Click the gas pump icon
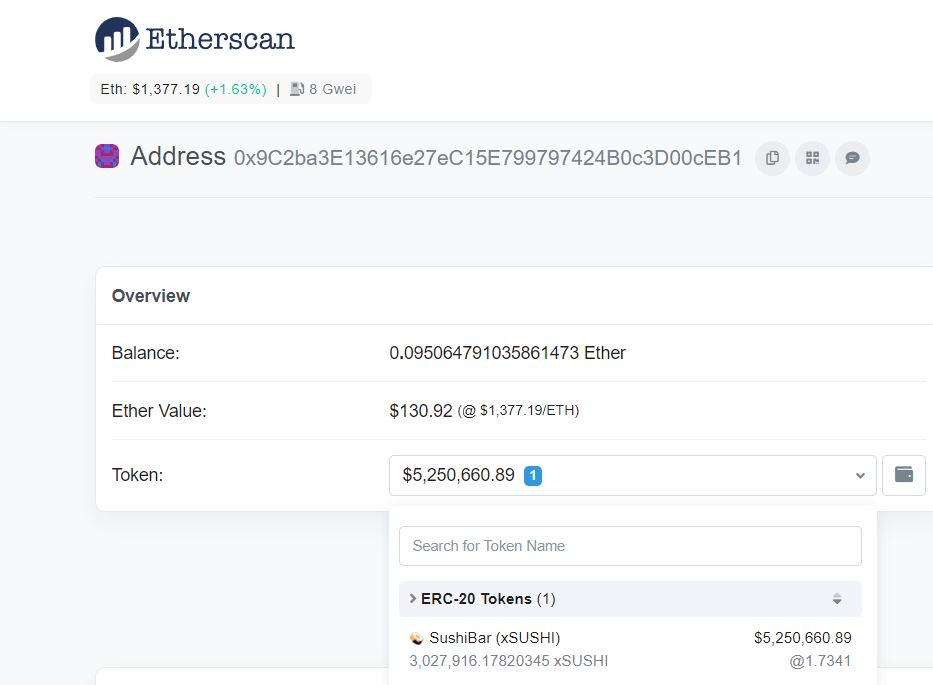This screenshot has height=685, width=933. 297,89
